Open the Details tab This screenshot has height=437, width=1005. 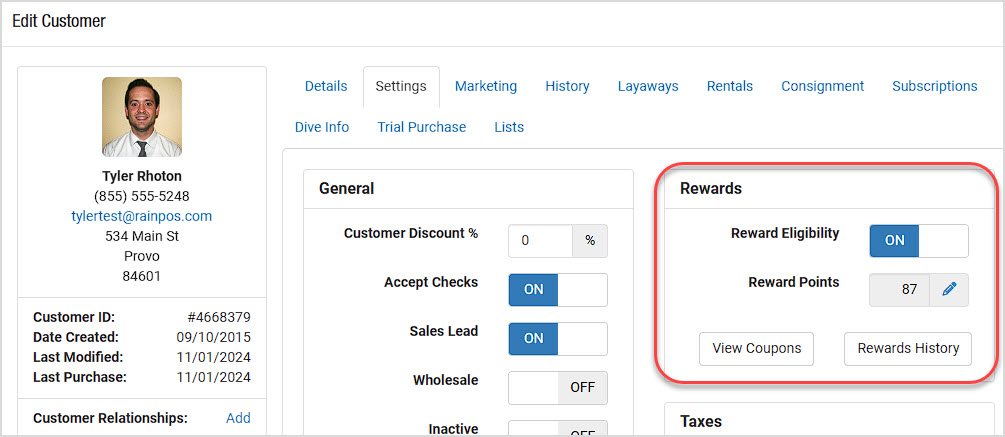(326, 86)
